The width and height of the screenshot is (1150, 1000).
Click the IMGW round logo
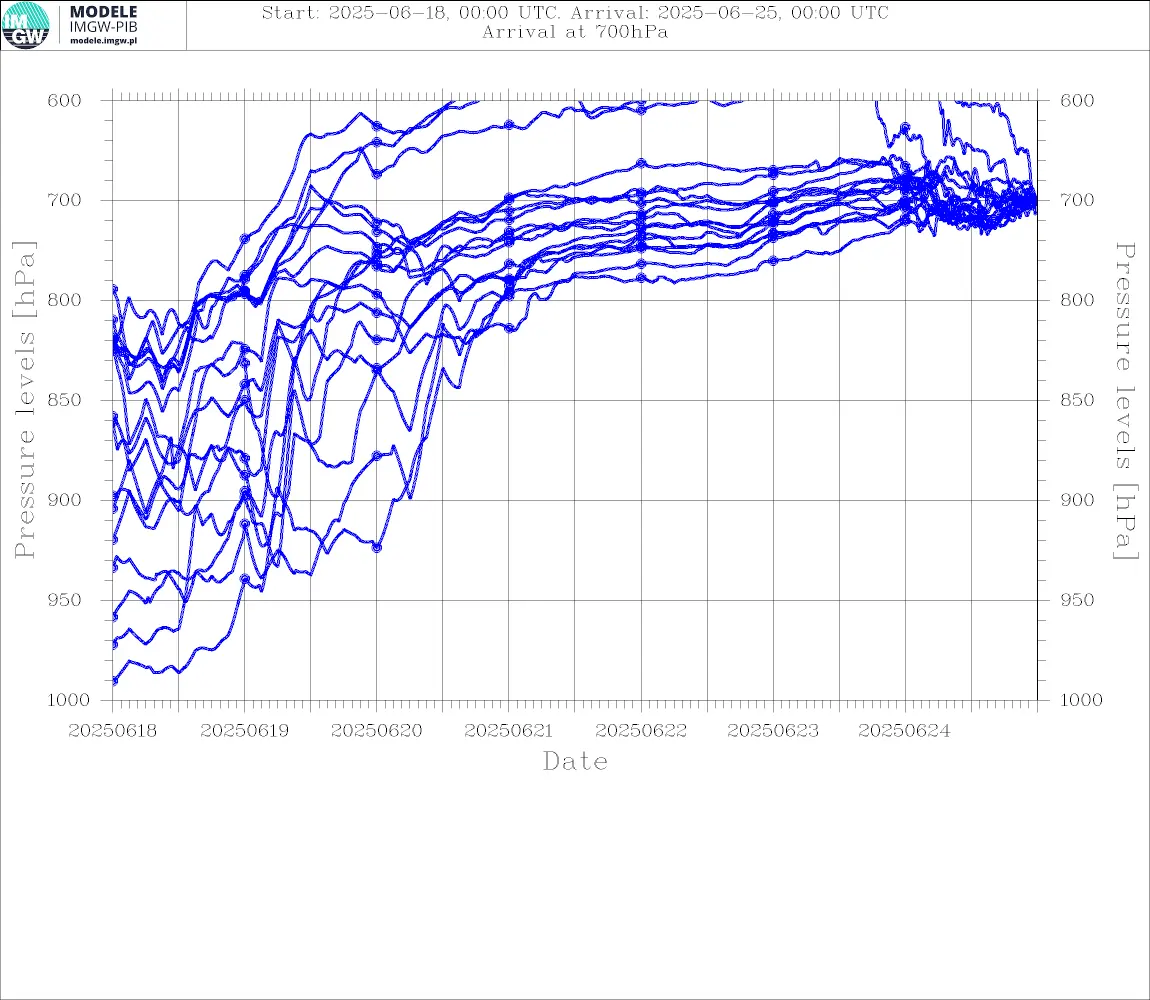(26, 26)
